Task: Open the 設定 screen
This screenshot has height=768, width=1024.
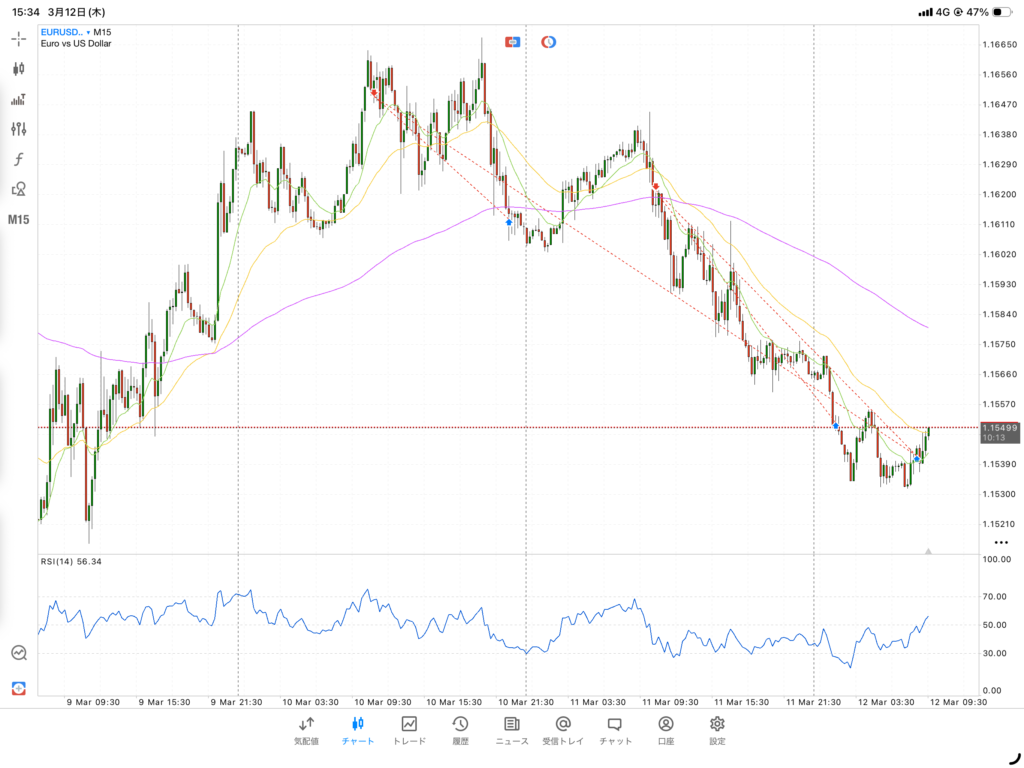Action: click(x=716, y=730)
